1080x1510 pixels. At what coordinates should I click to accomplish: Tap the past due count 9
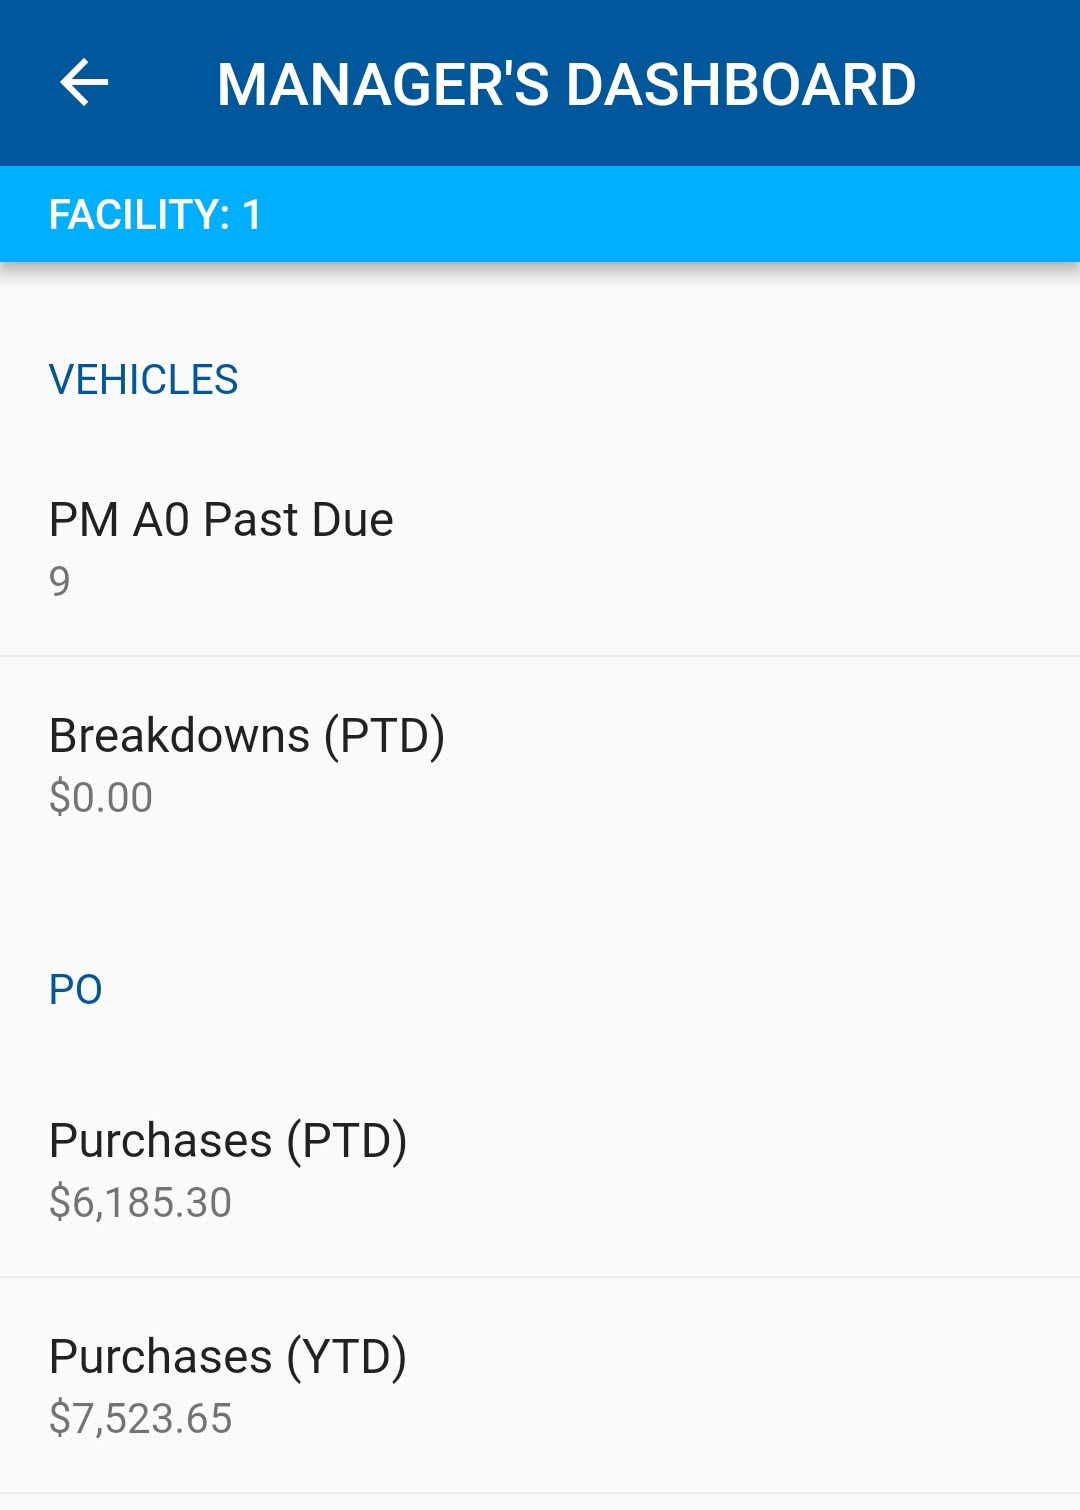point(60,581)
